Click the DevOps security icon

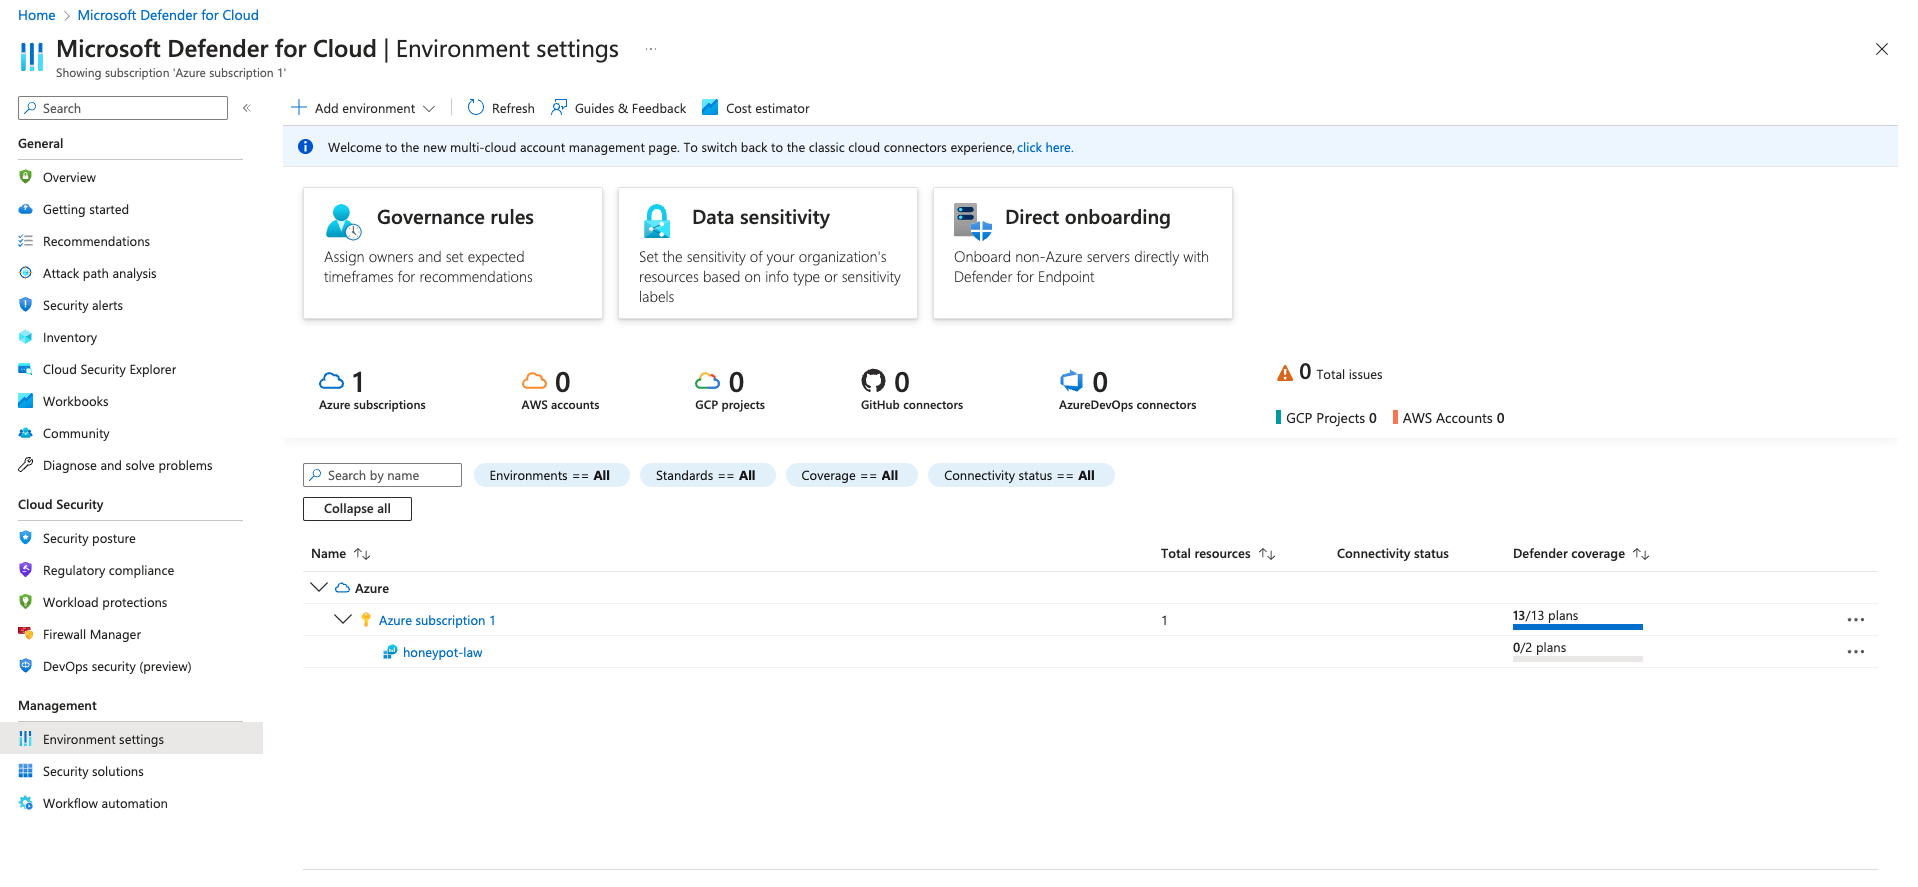click(x=26, y=666)
